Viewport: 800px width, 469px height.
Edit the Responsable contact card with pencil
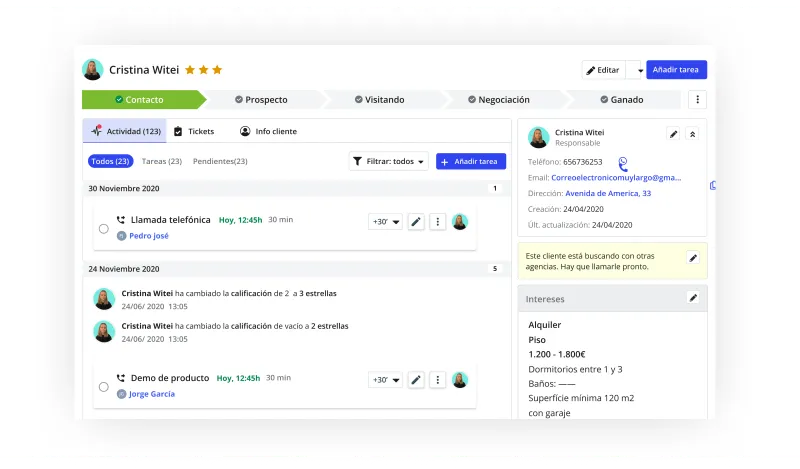click(x=673, y=134)
